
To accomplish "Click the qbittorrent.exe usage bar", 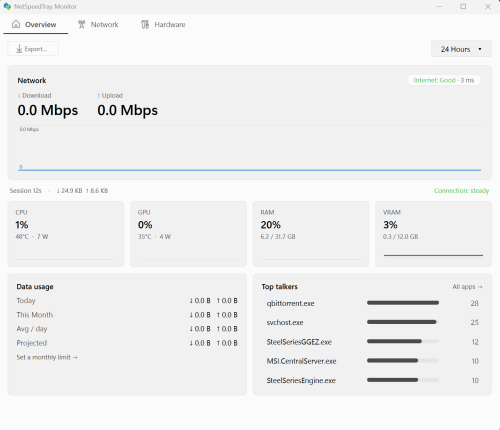I will (x=403, y=303).
